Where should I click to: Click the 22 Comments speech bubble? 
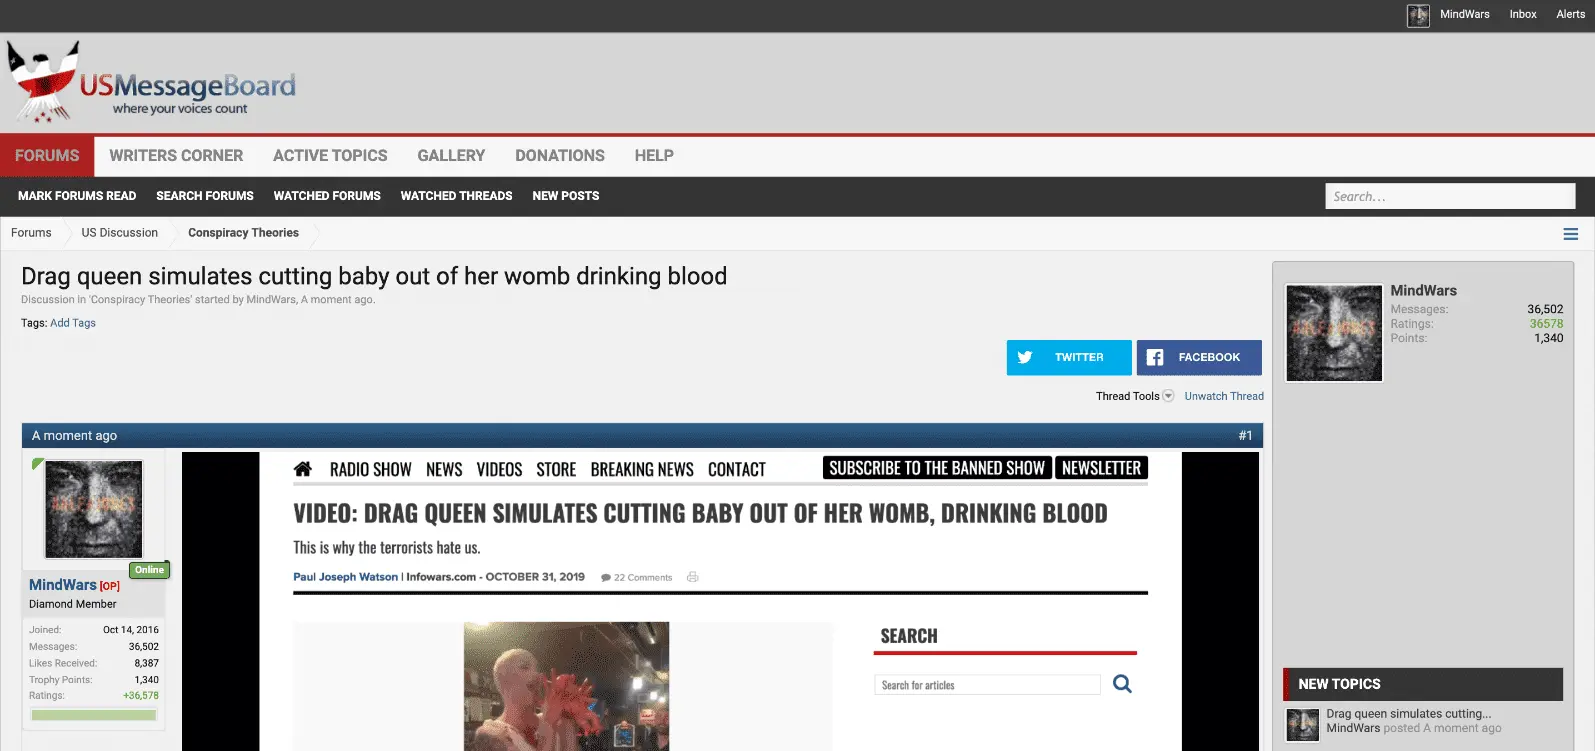click(606, 578)
